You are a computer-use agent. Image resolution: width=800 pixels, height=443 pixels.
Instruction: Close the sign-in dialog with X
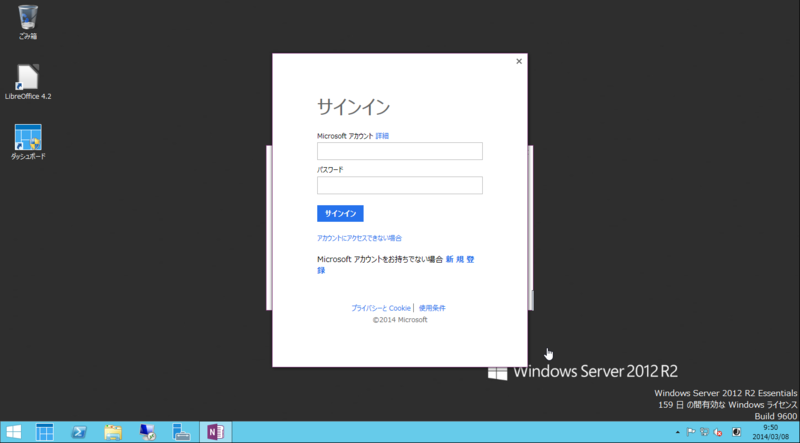tap(519, 61)
